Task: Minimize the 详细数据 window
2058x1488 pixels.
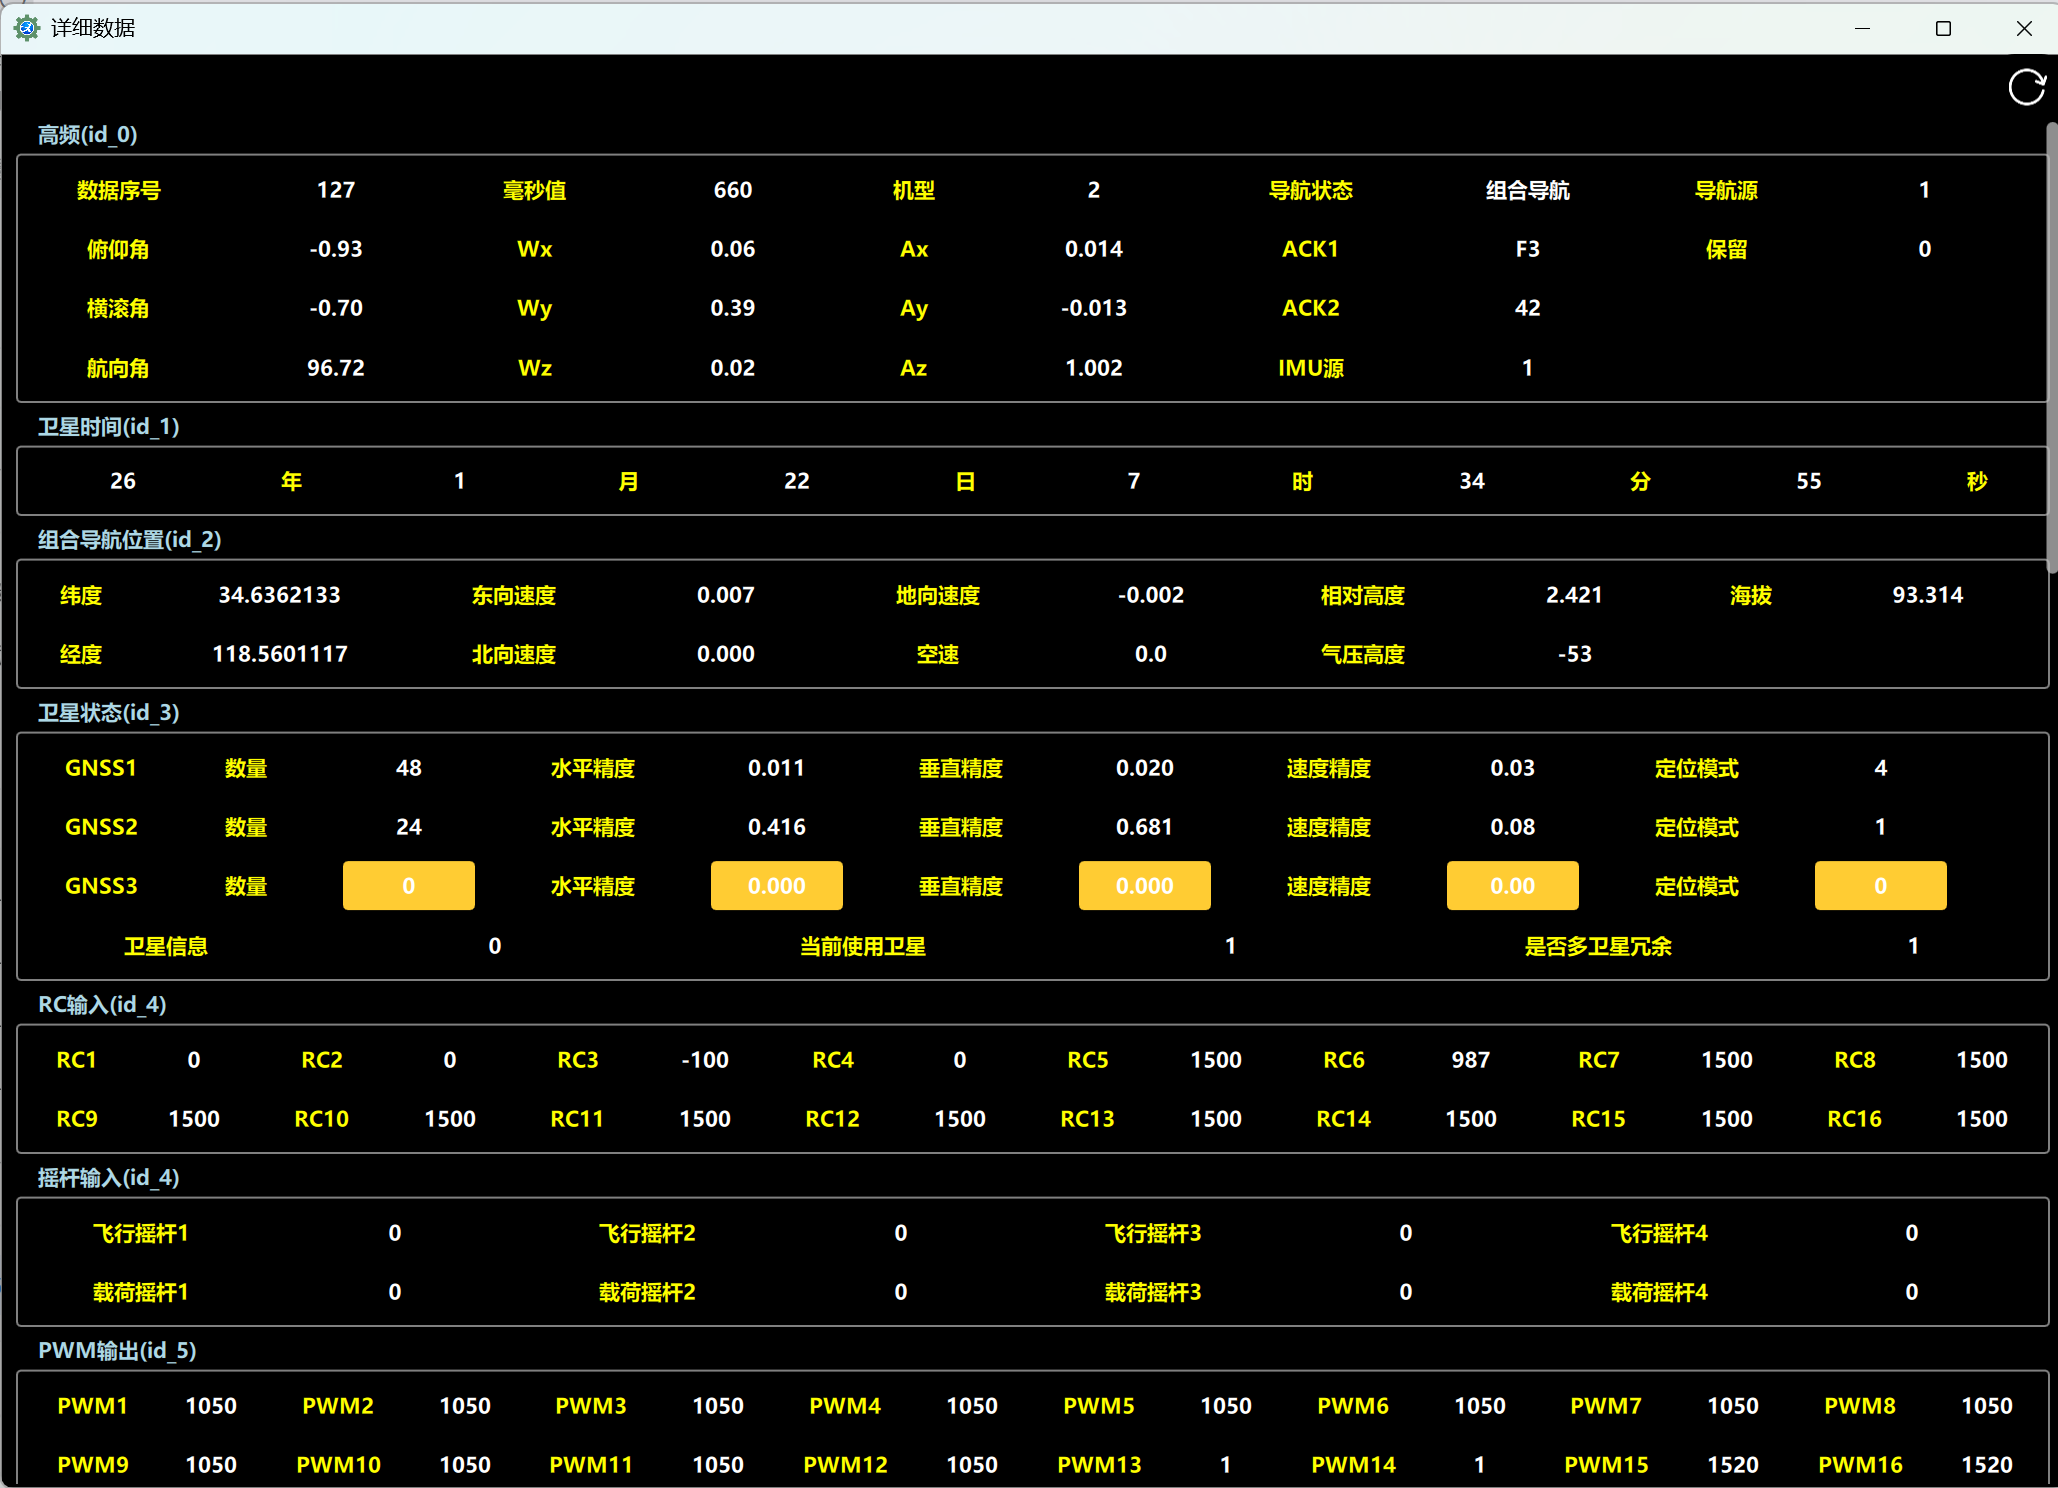Action: [x=1862, y=28]
